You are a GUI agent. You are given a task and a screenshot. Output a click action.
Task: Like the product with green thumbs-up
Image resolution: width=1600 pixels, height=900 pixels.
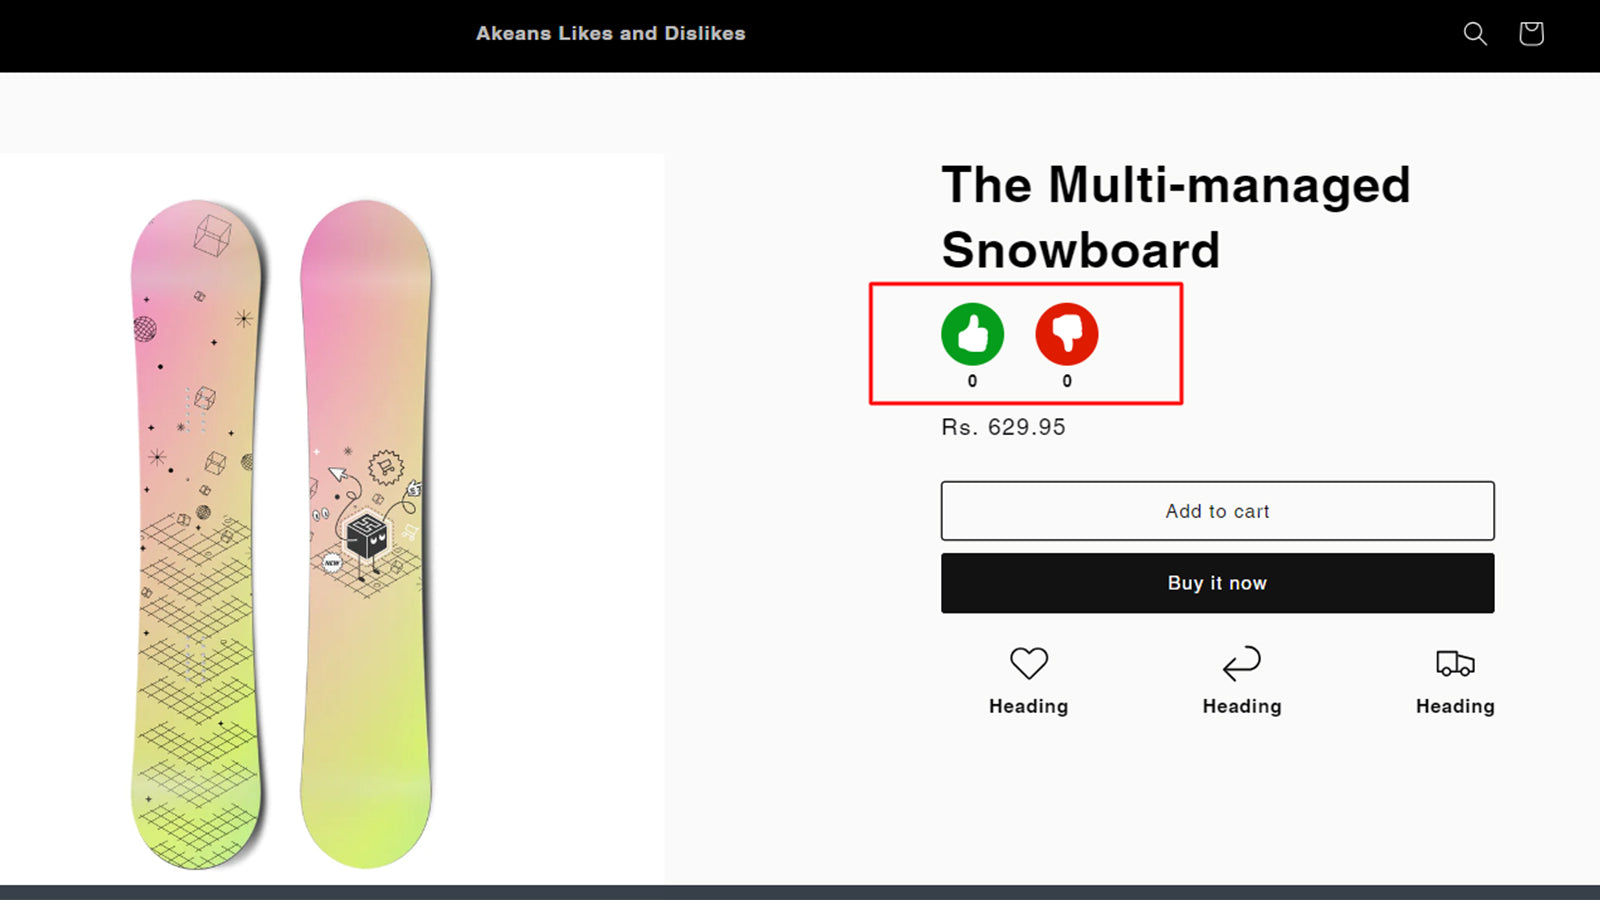(x=972, y=334)
